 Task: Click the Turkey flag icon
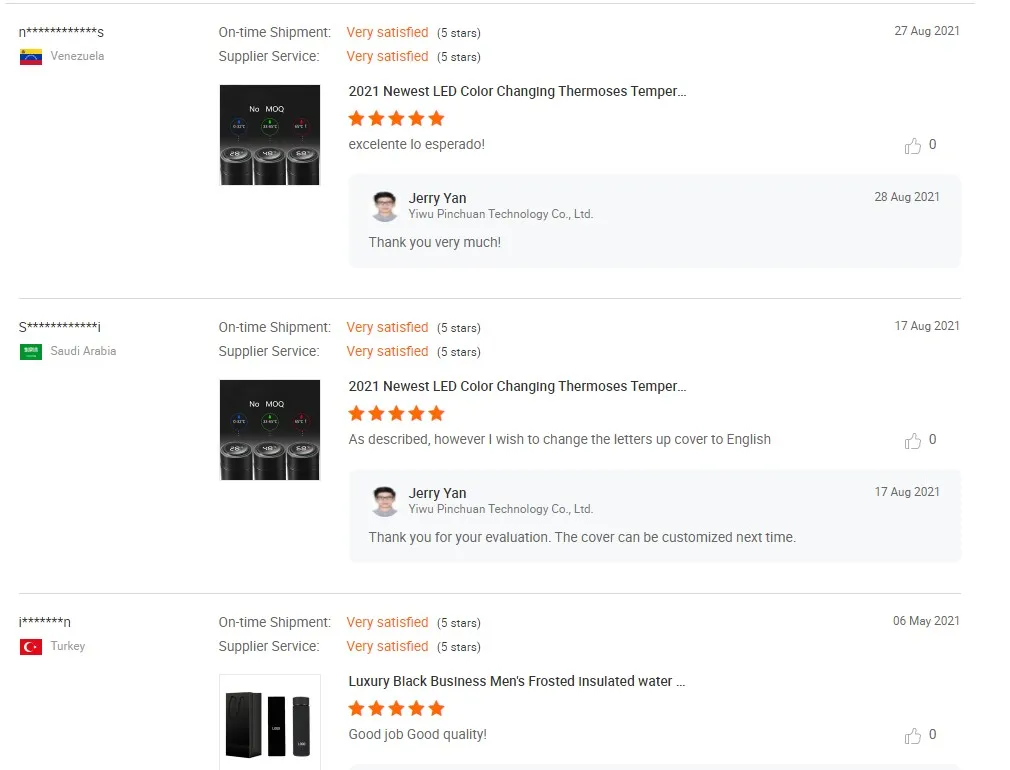(31, 647)
